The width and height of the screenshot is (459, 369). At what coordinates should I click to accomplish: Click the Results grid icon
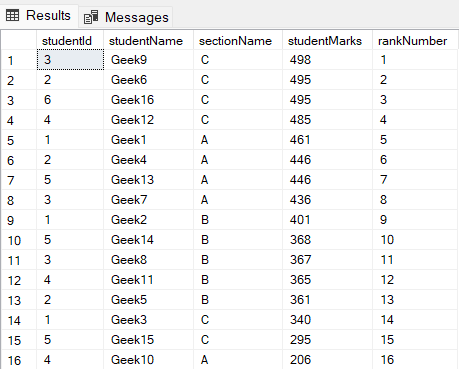(13, 15)
